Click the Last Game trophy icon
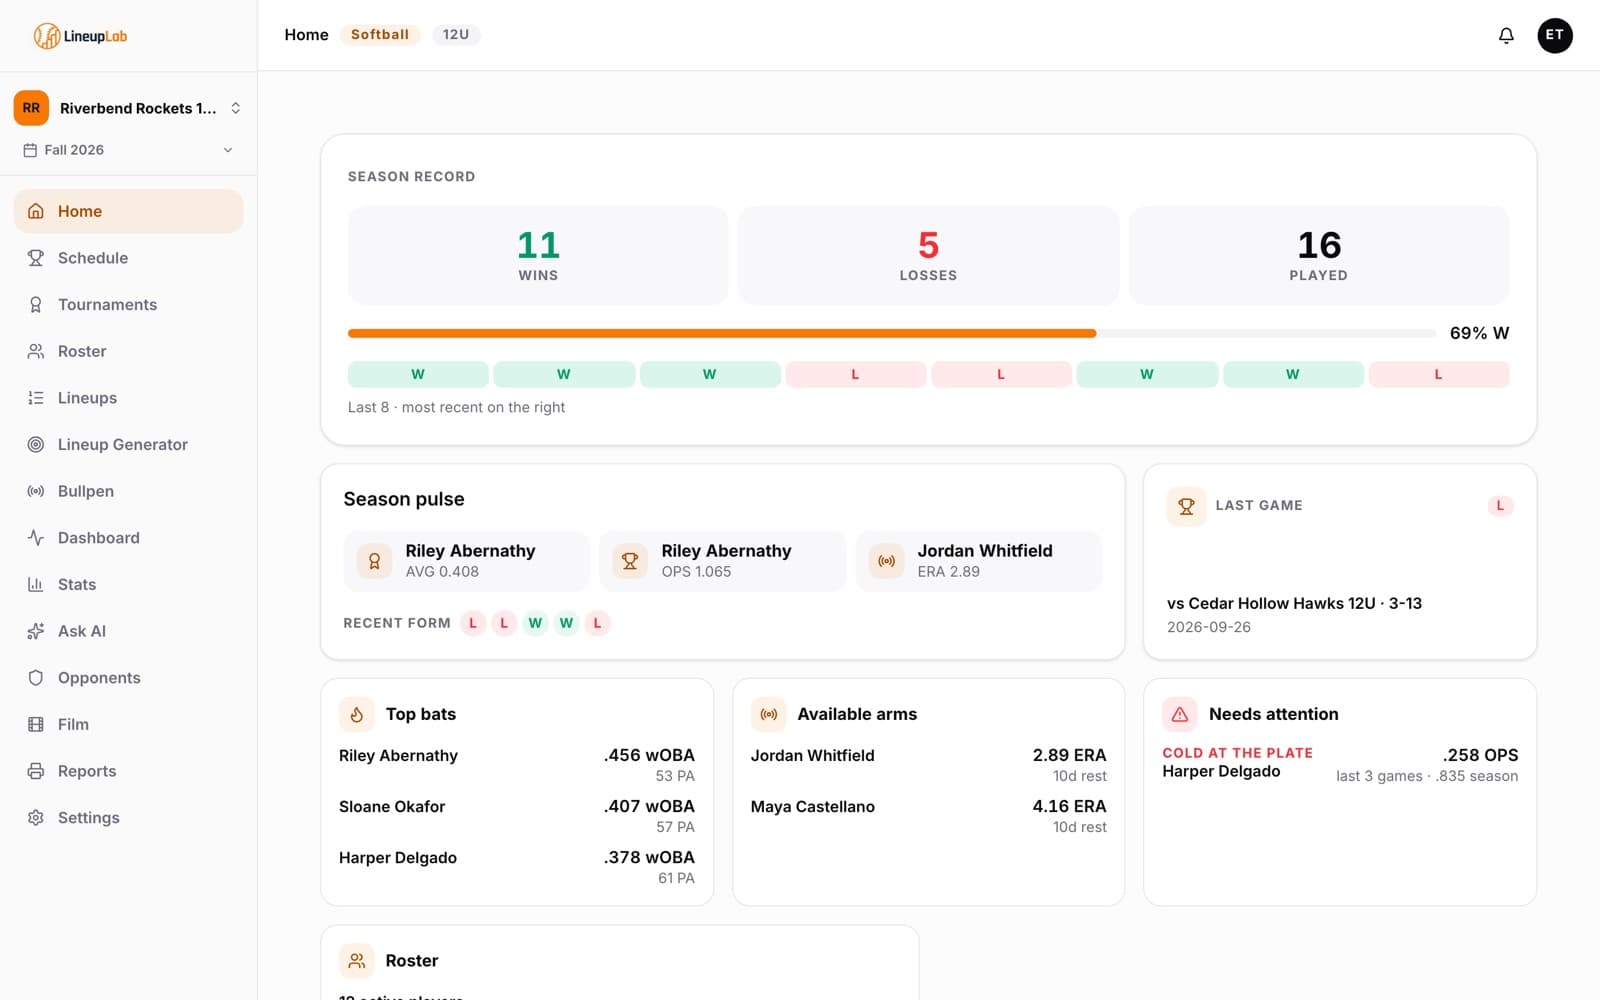This screenshot has height=1000, width=1600. click(1186, 506)
